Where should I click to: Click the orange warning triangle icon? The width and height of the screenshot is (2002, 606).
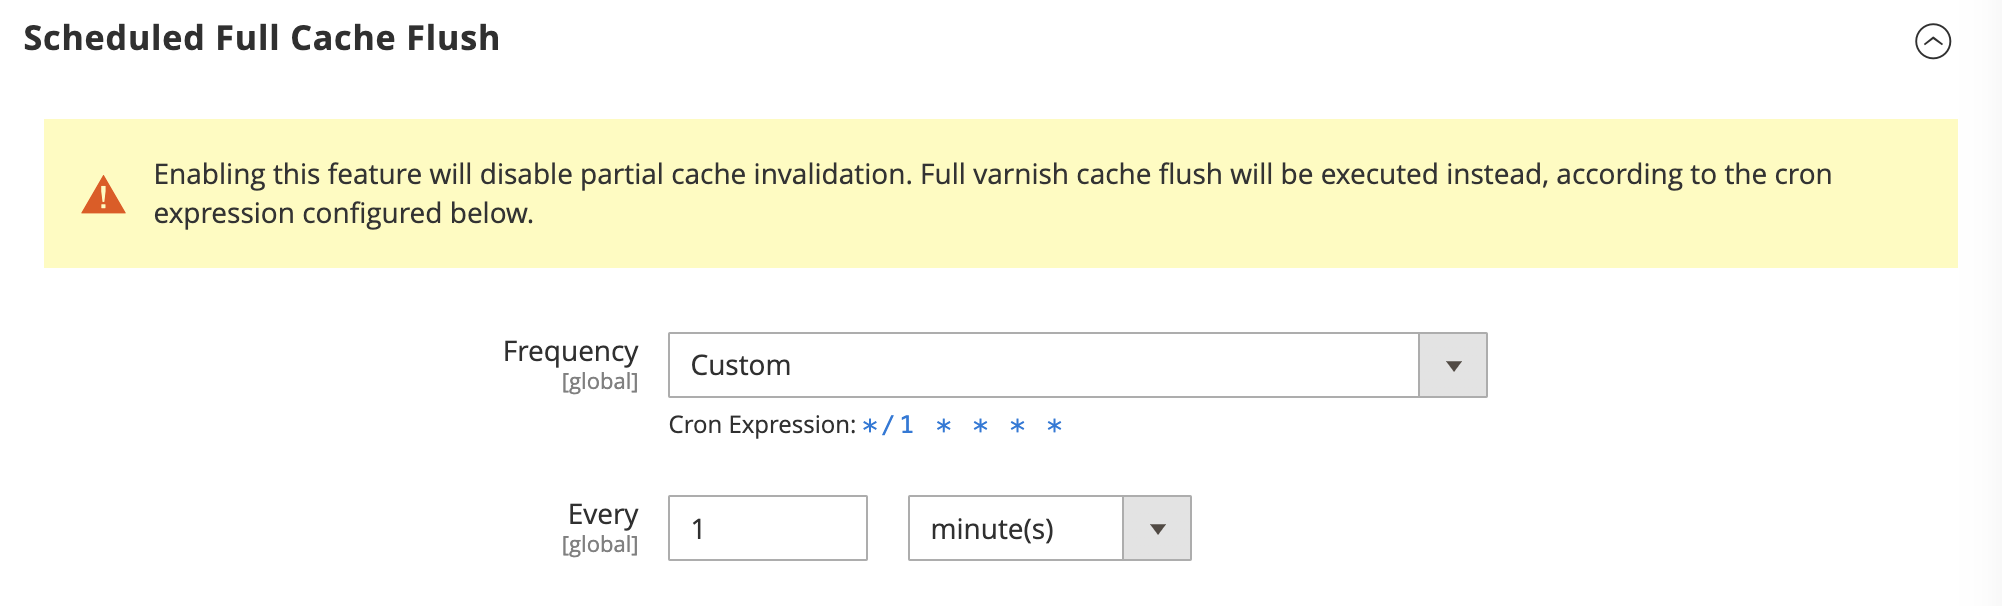pos(103,194)
